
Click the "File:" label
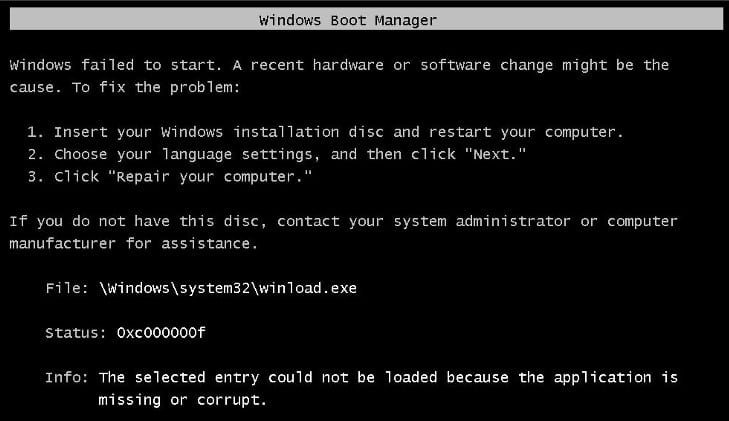tap(67, 288)
